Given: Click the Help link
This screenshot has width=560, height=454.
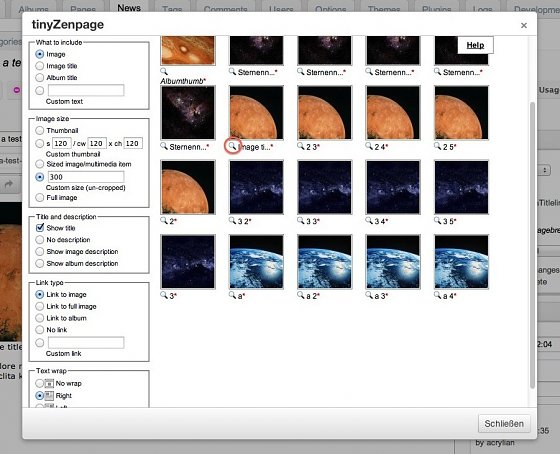Looking at the screenshot, I should (x=475, y=45).
